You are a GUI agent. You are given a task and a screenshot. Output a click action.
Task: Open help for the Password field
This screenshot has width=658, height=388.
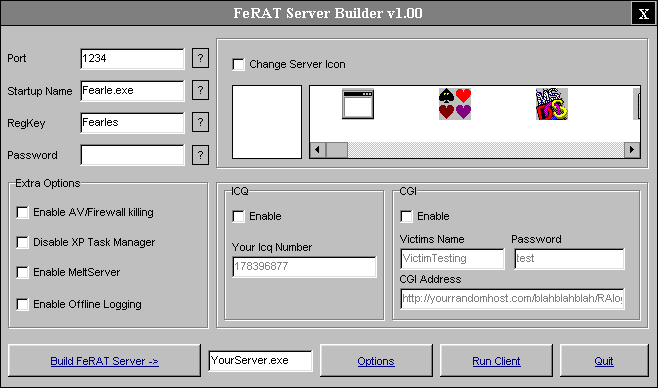(x=200, y=155)
